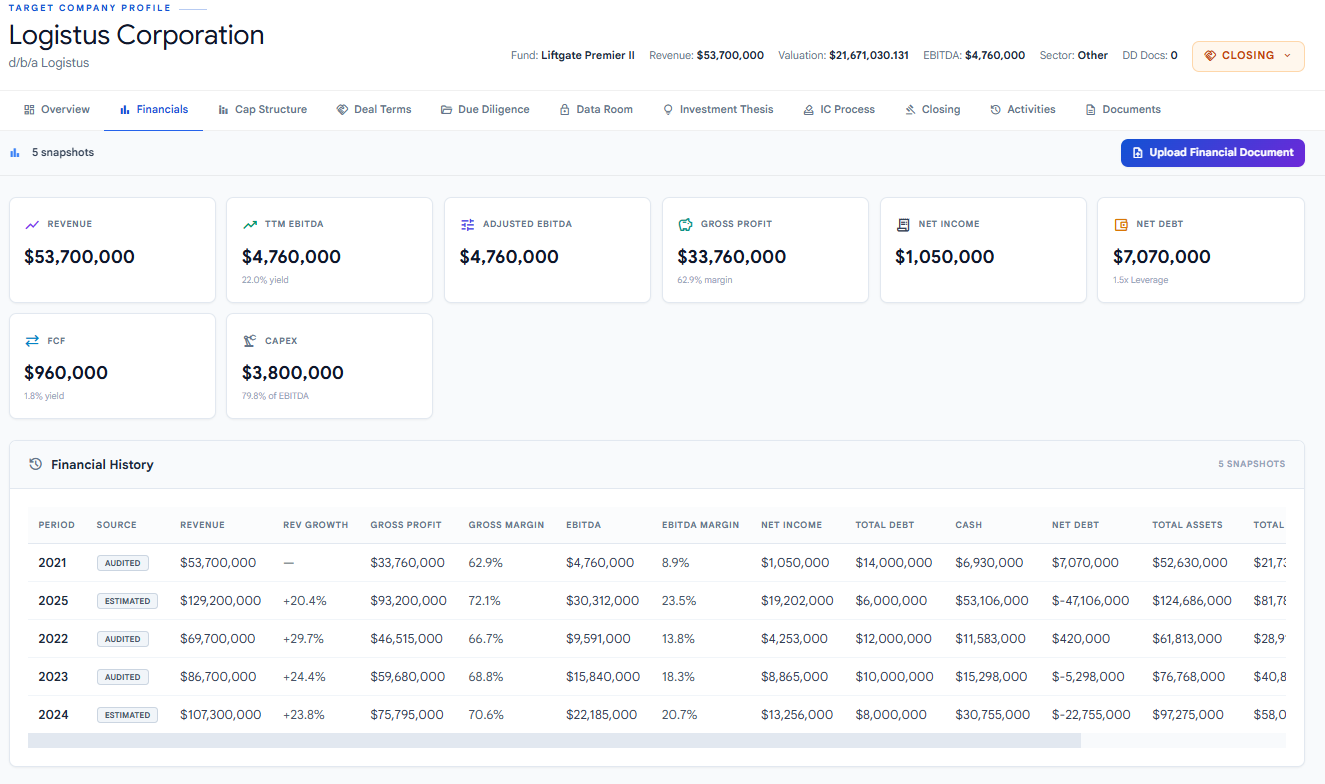Switch to the Documents tab
Screen dimensions: 1325x784
tap(1123, 110)
